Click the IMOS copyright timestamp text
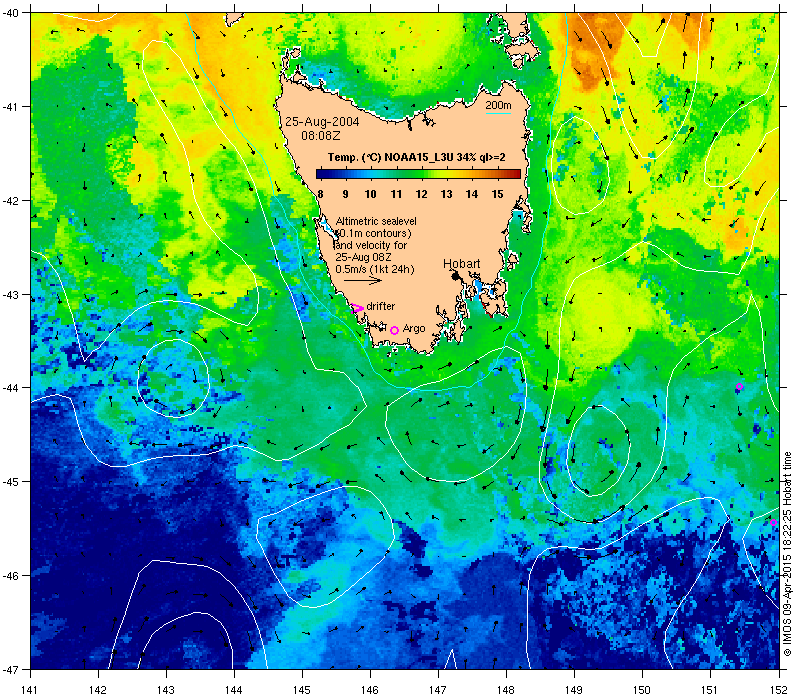800x700 pixels. [788, 555]
